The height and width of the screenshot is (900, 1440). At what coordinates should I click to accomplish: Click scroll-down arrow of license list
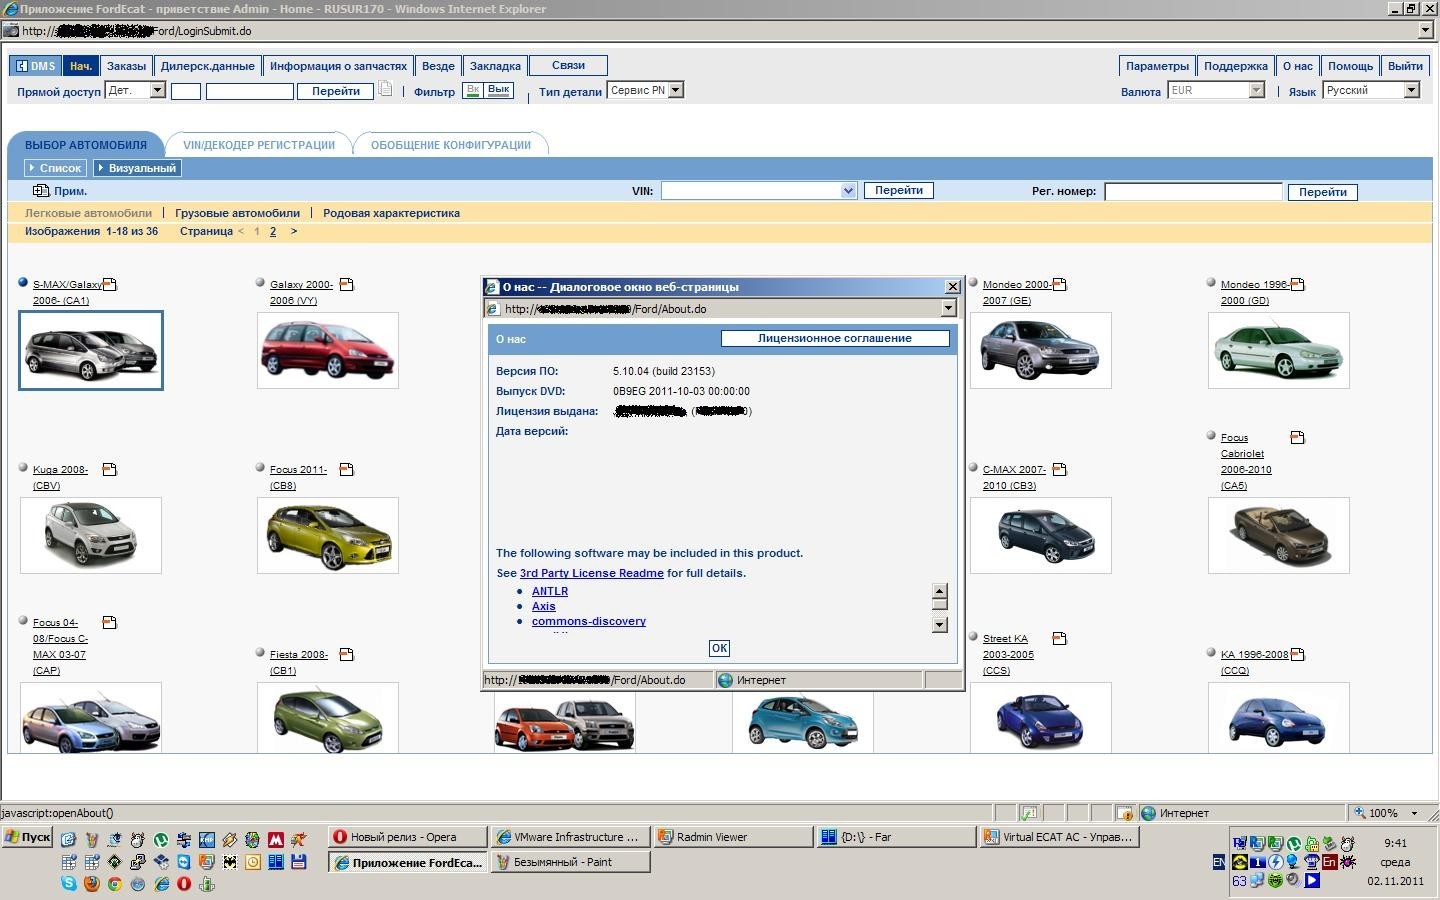tap(939, 625)
